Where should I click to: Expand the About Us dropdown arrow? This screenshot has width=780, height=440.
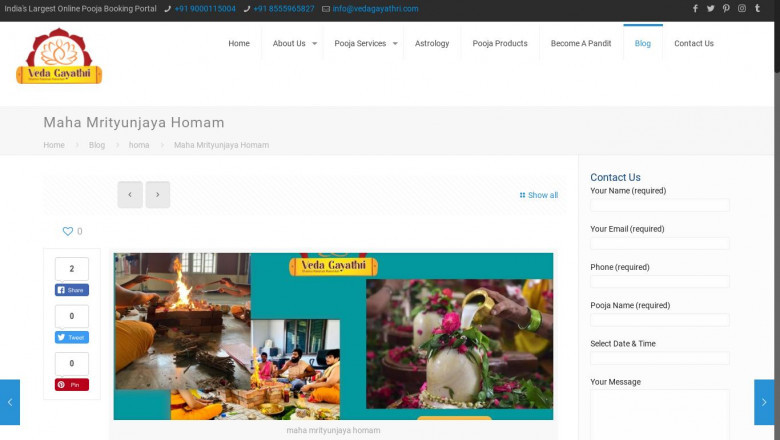click(x=315, y=44)
